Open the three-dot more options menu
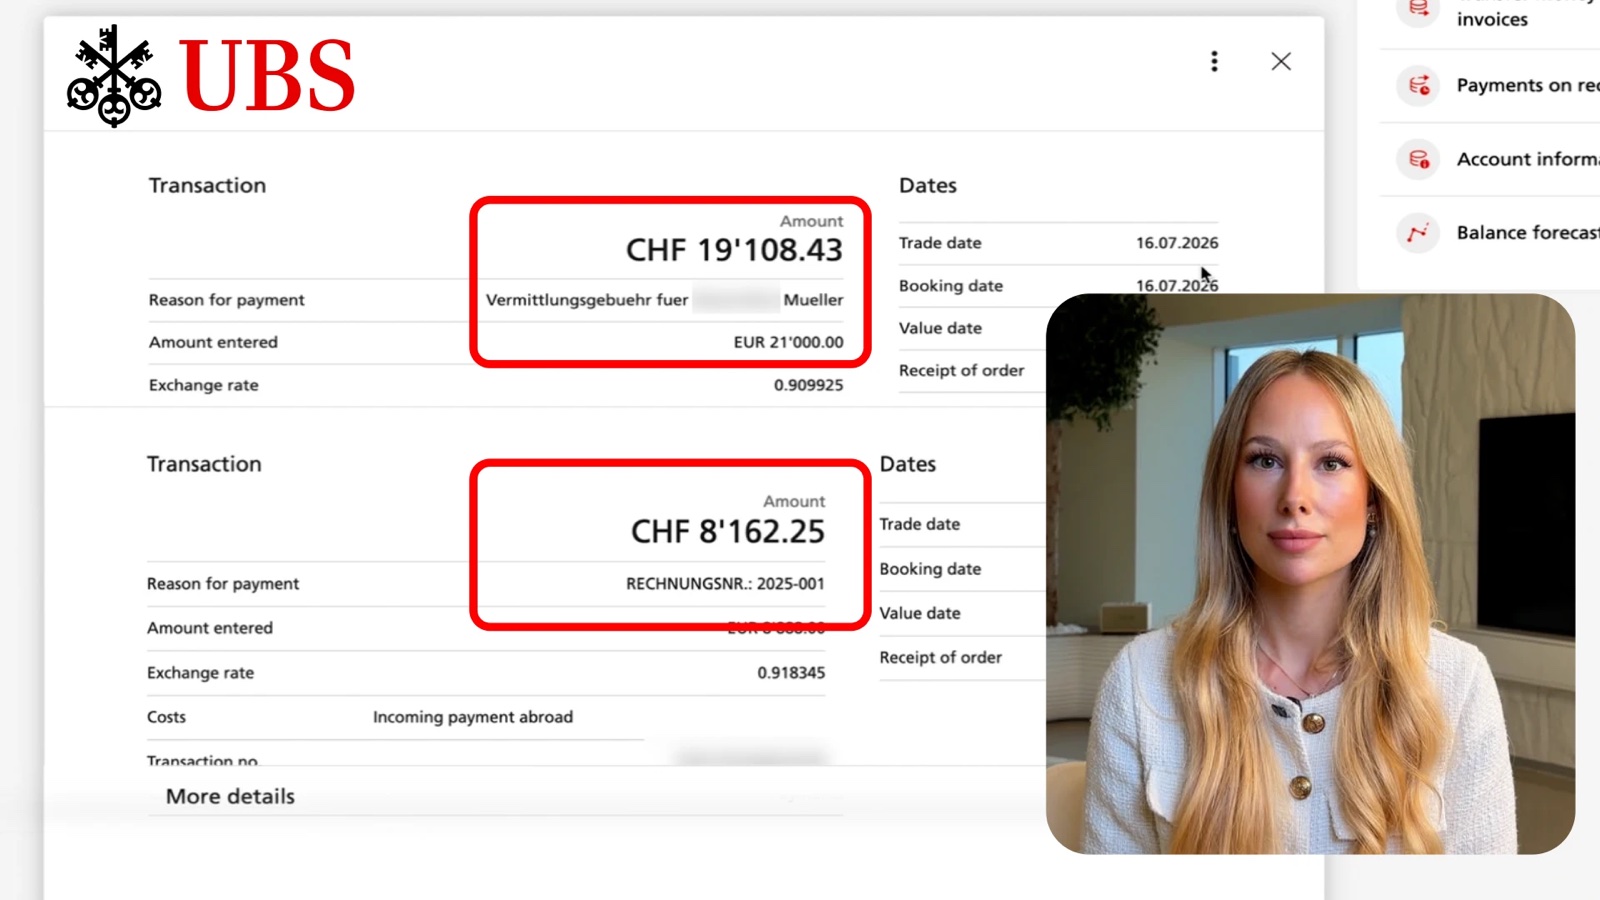This screenshot has width=1600, height=900. pyautogui.click(x=1214, y=62)
